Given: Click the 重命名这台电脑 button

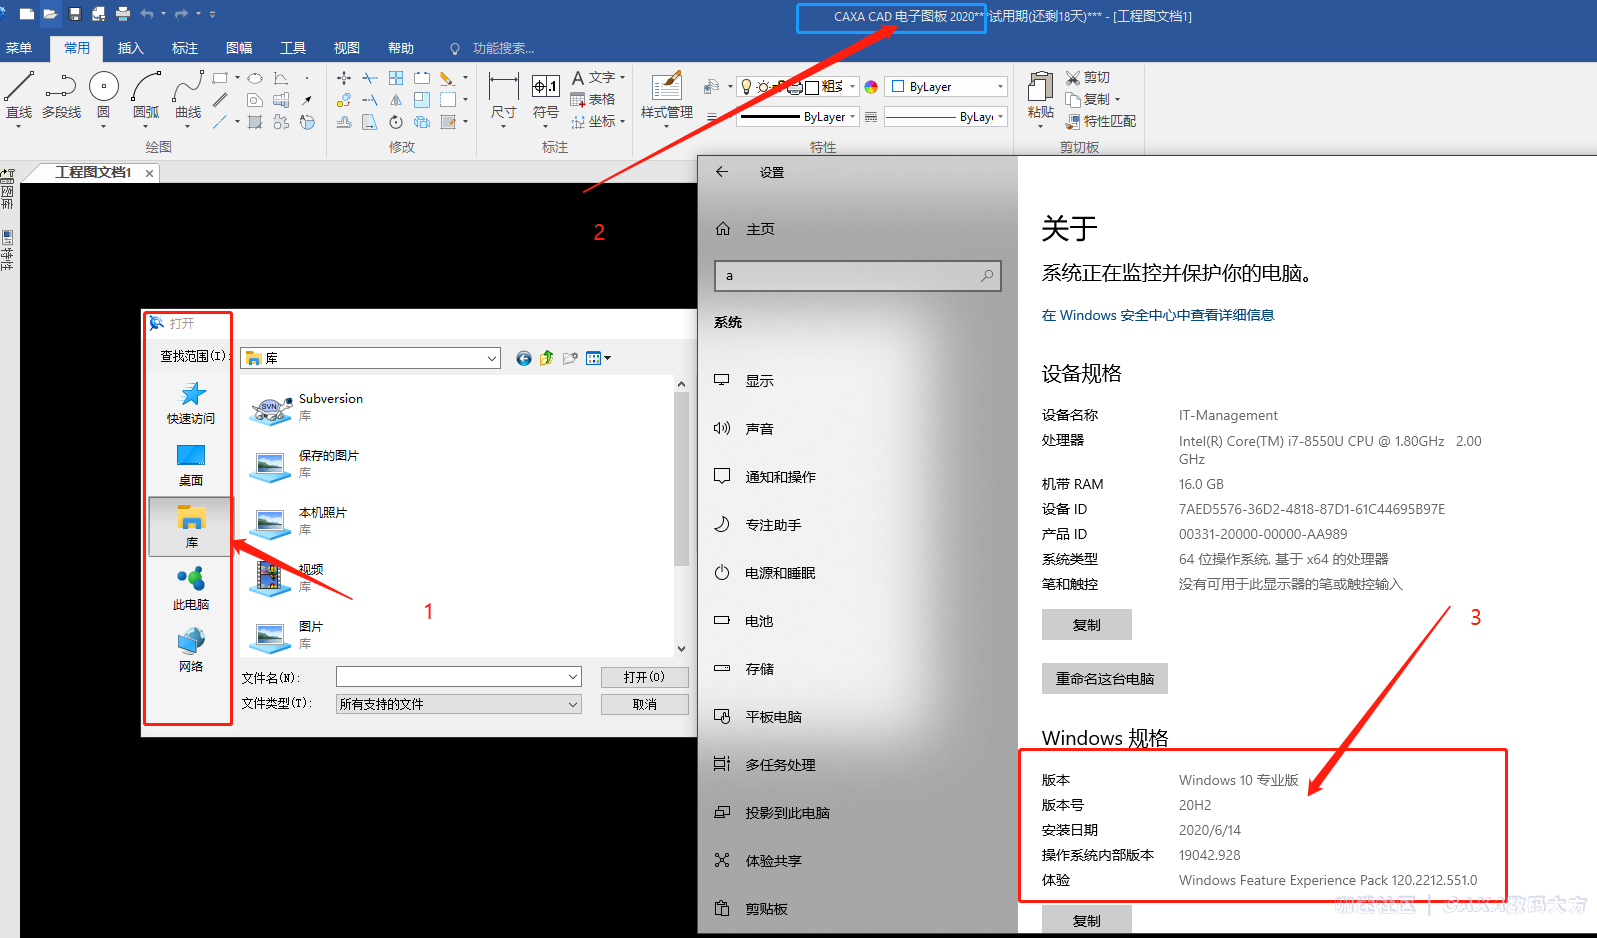Looking at the screenshot, I should point(1104,678).
